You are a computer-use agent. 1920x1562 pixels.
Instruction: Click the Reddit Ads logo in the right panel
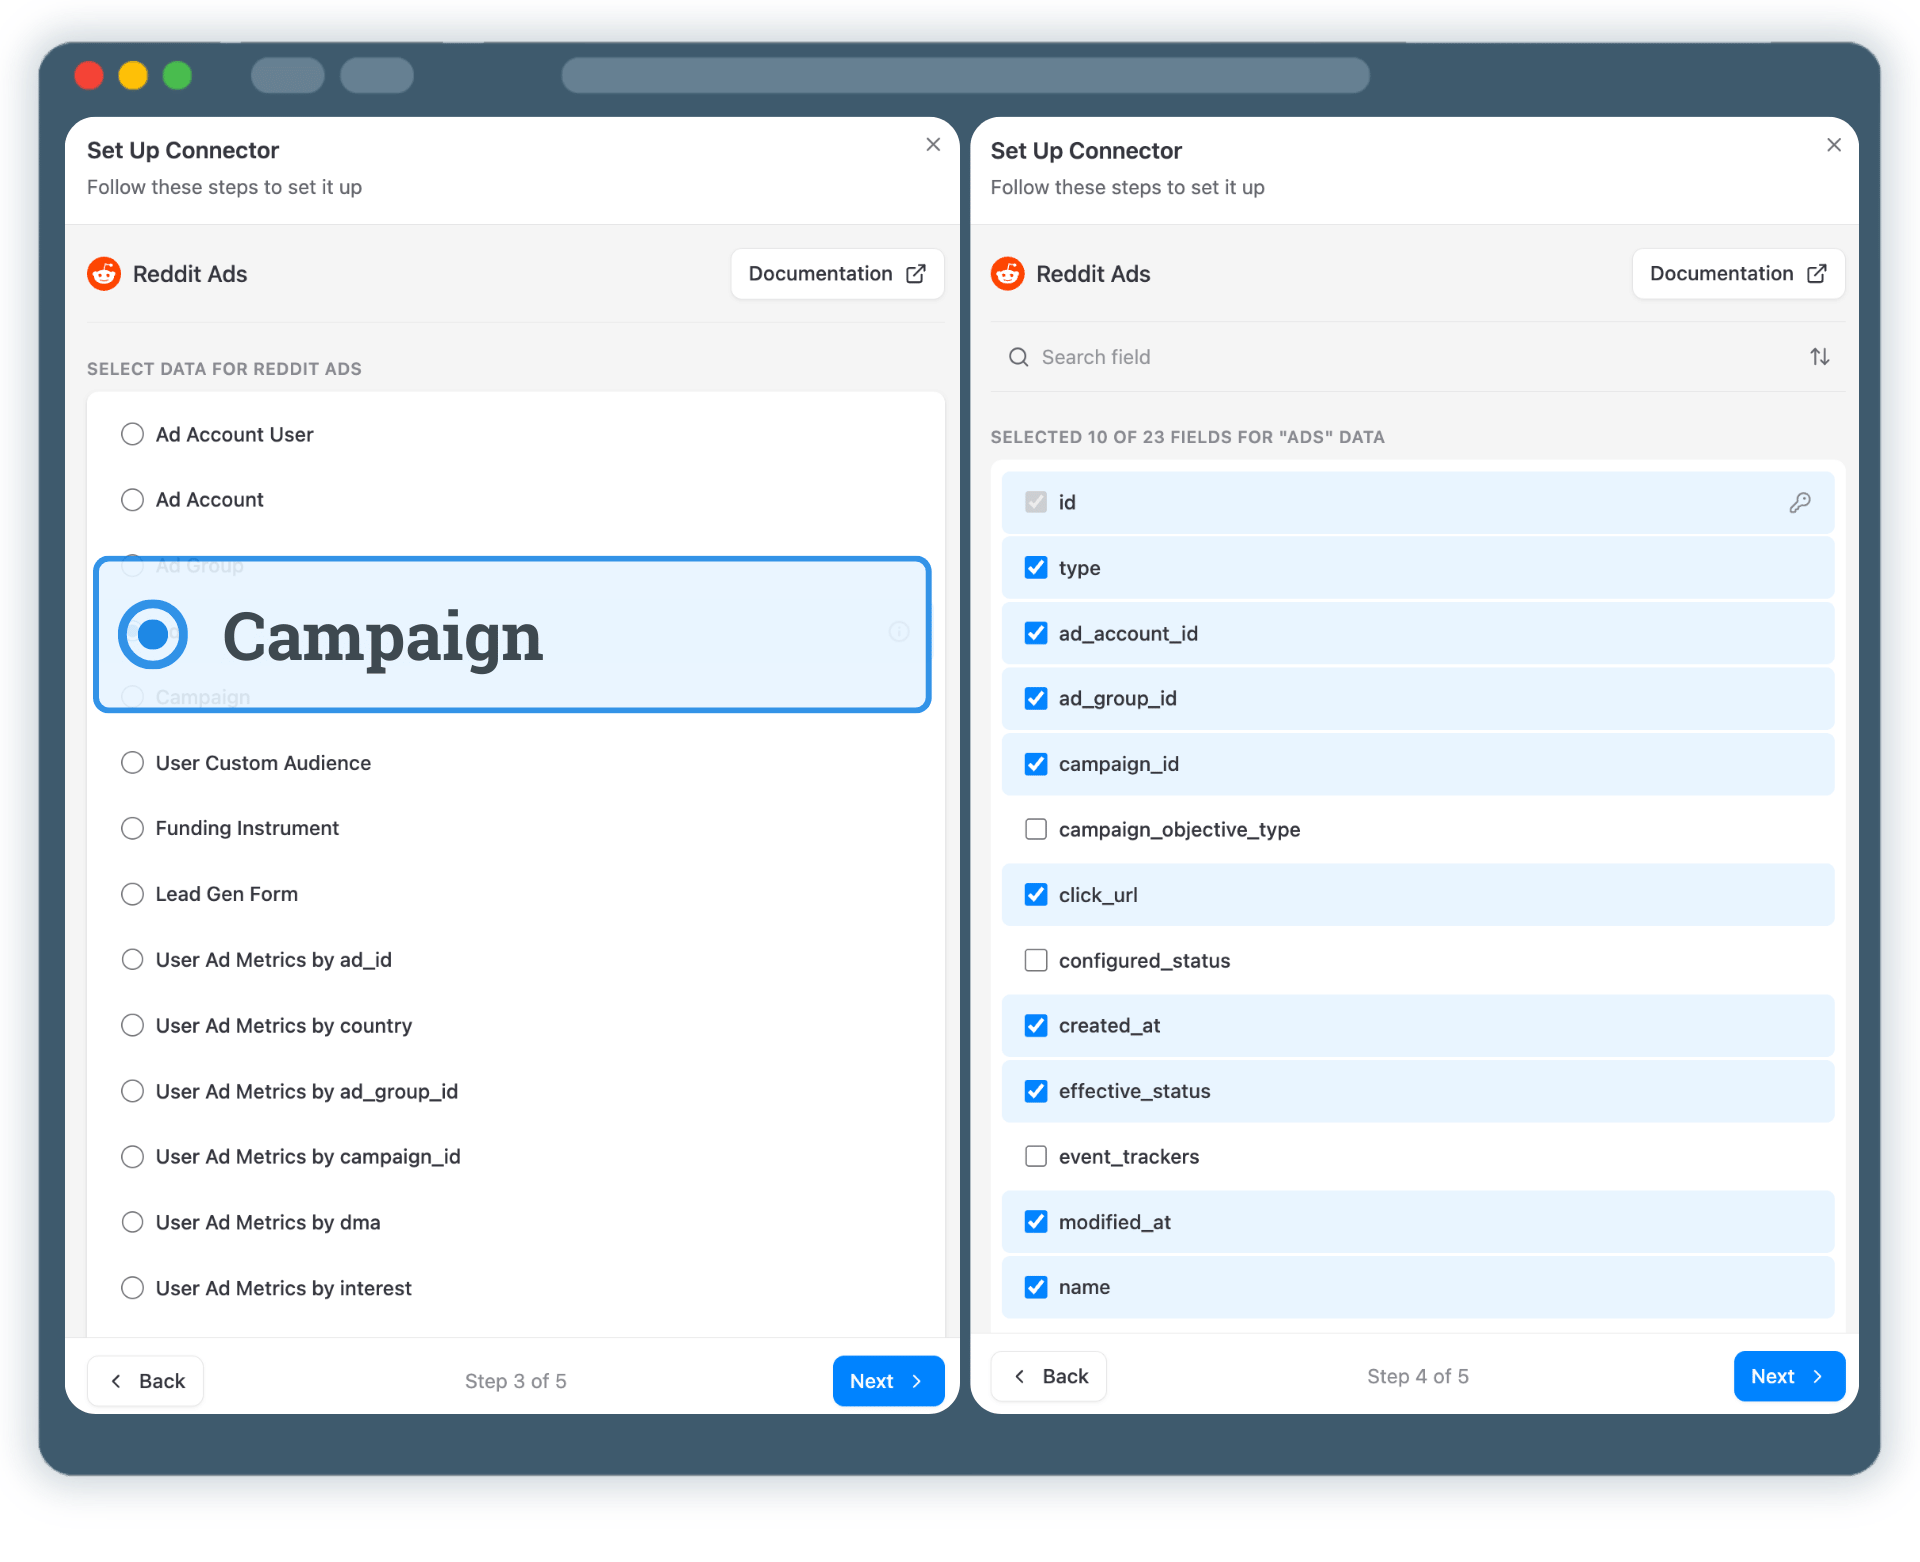pos(1007,273)
